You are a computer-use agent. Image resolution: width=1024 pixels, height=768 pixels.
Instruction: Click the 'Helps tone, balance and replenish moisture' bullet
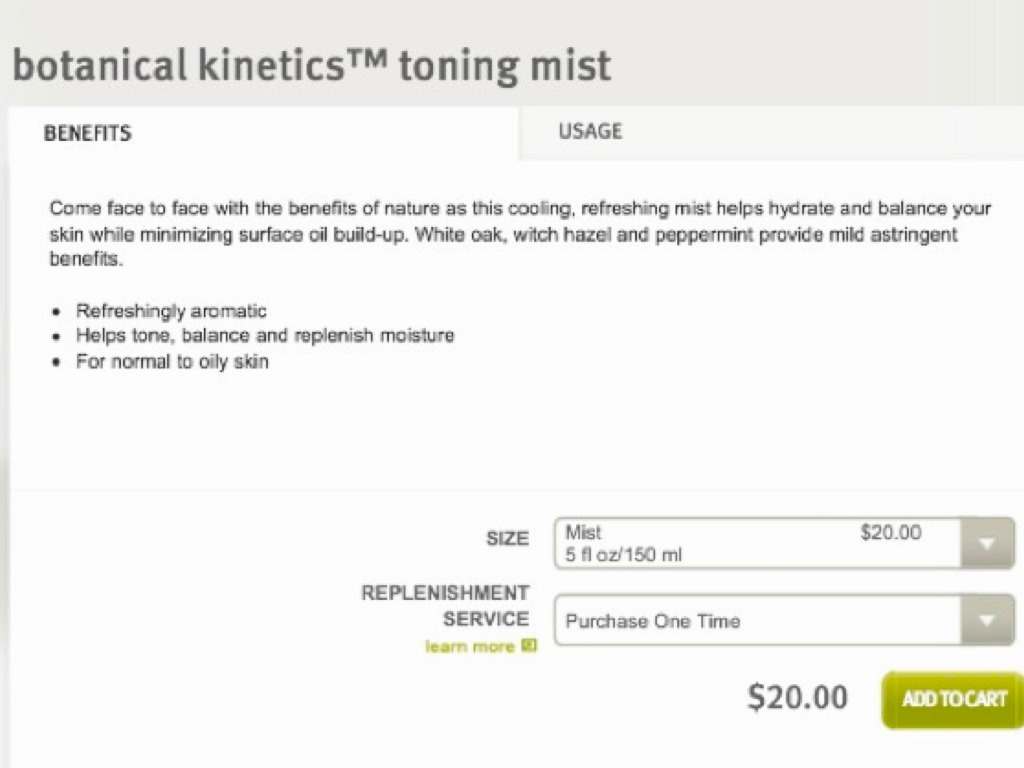click(265, 336)
